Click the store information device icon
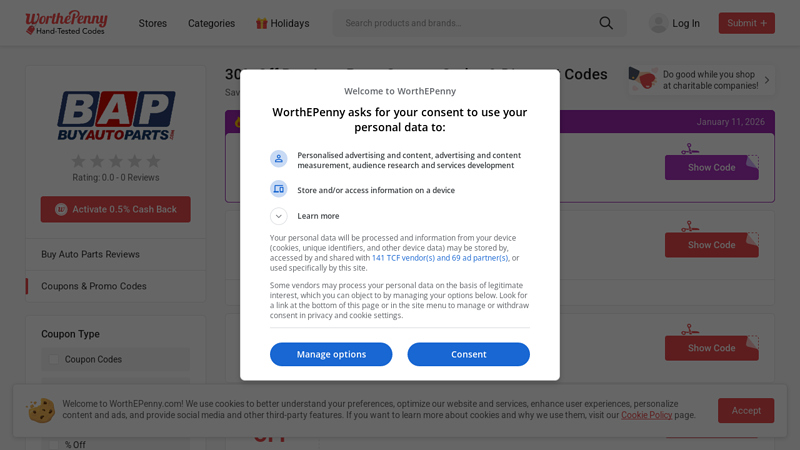Image resolution: width=800 pixels, height=450 pixels. pos(279,189)
